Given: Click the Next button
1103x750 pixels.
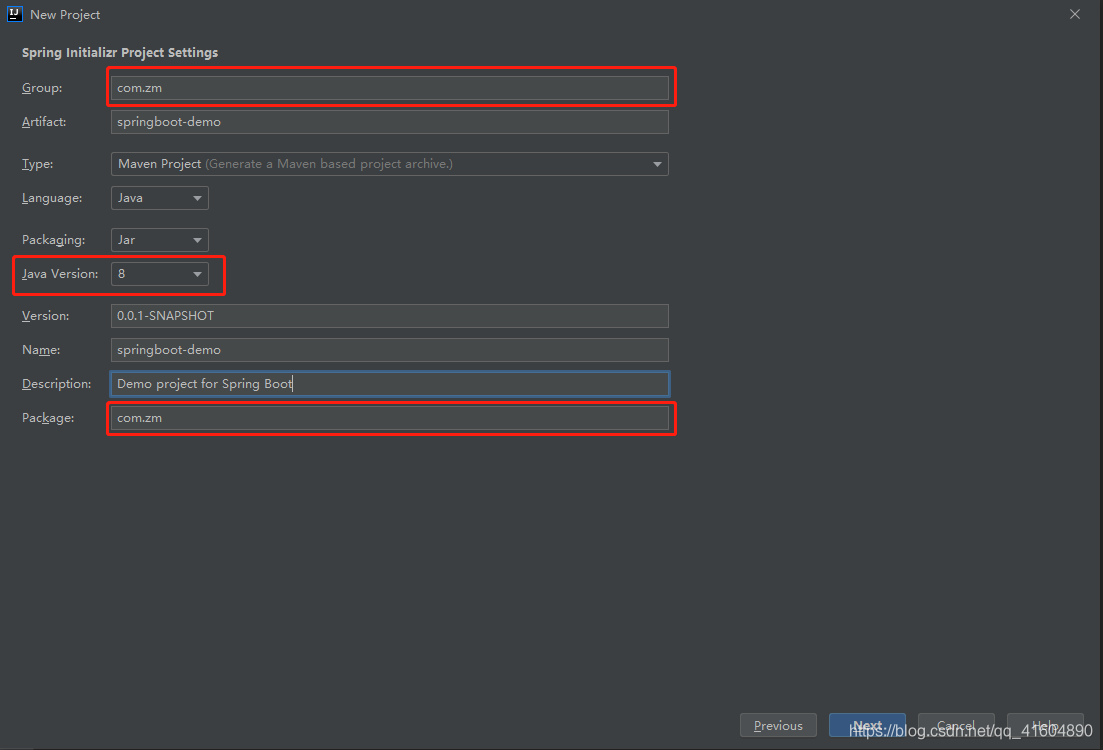Looking at the screenshot, I should pyautogui.click(x=867, y=725).
